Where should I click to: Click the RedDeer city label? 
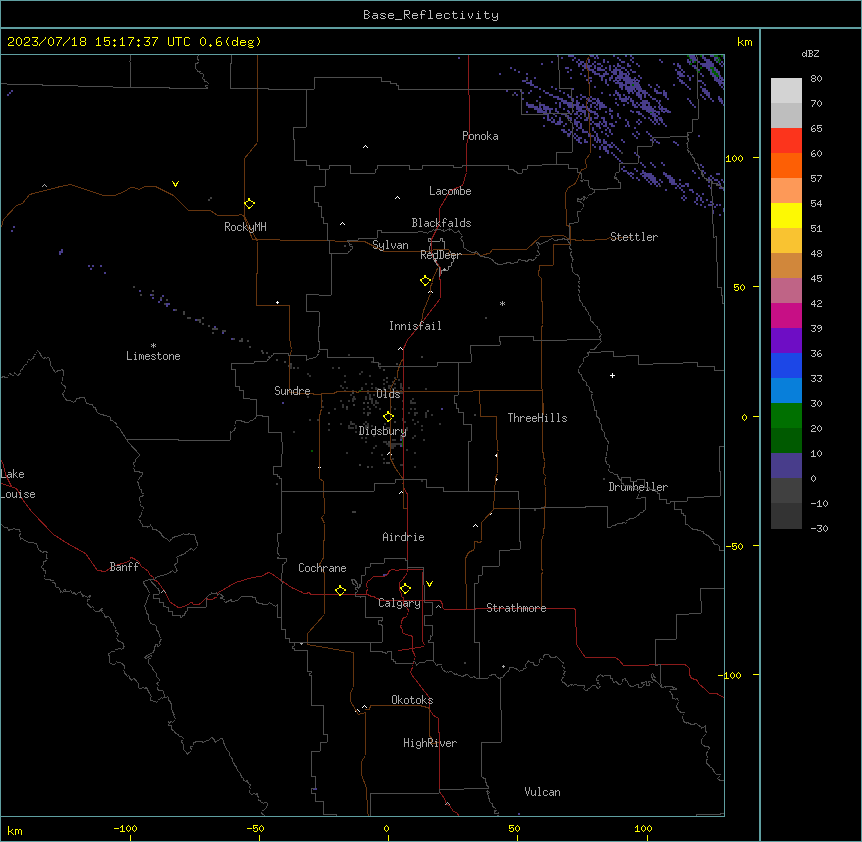coord(440,255)
